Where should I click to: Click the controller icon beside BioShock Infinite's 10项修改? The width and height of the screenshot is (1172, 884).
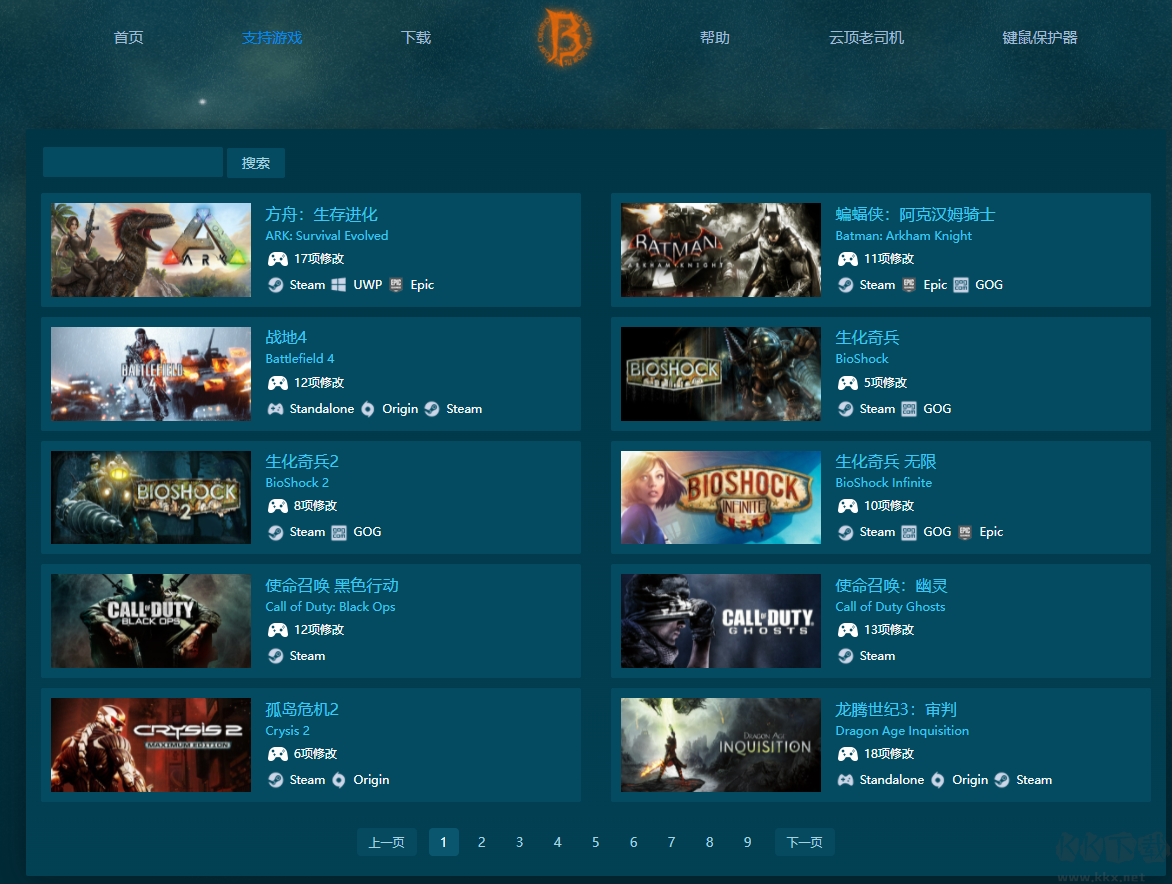tap(847, 507)
